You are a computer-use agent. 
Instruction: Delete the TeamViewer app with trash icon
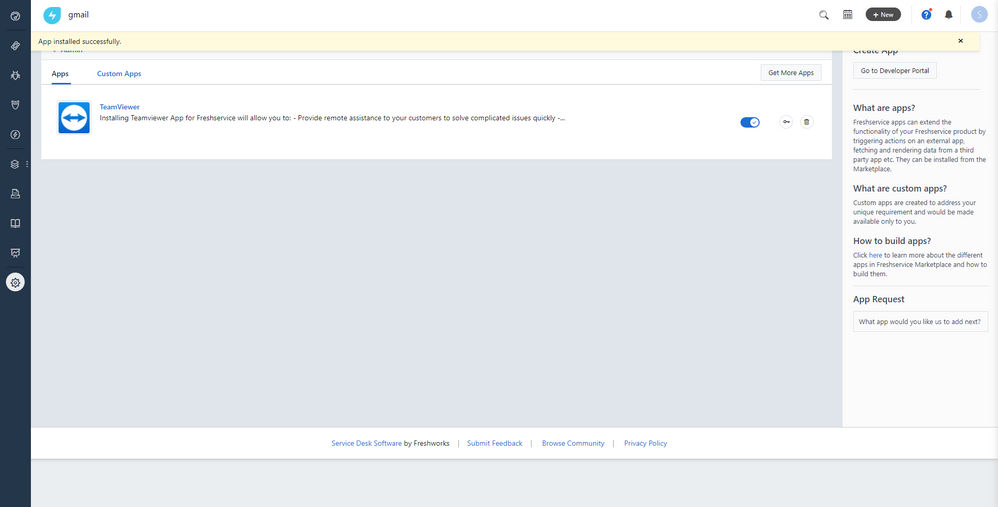point(806,122)
